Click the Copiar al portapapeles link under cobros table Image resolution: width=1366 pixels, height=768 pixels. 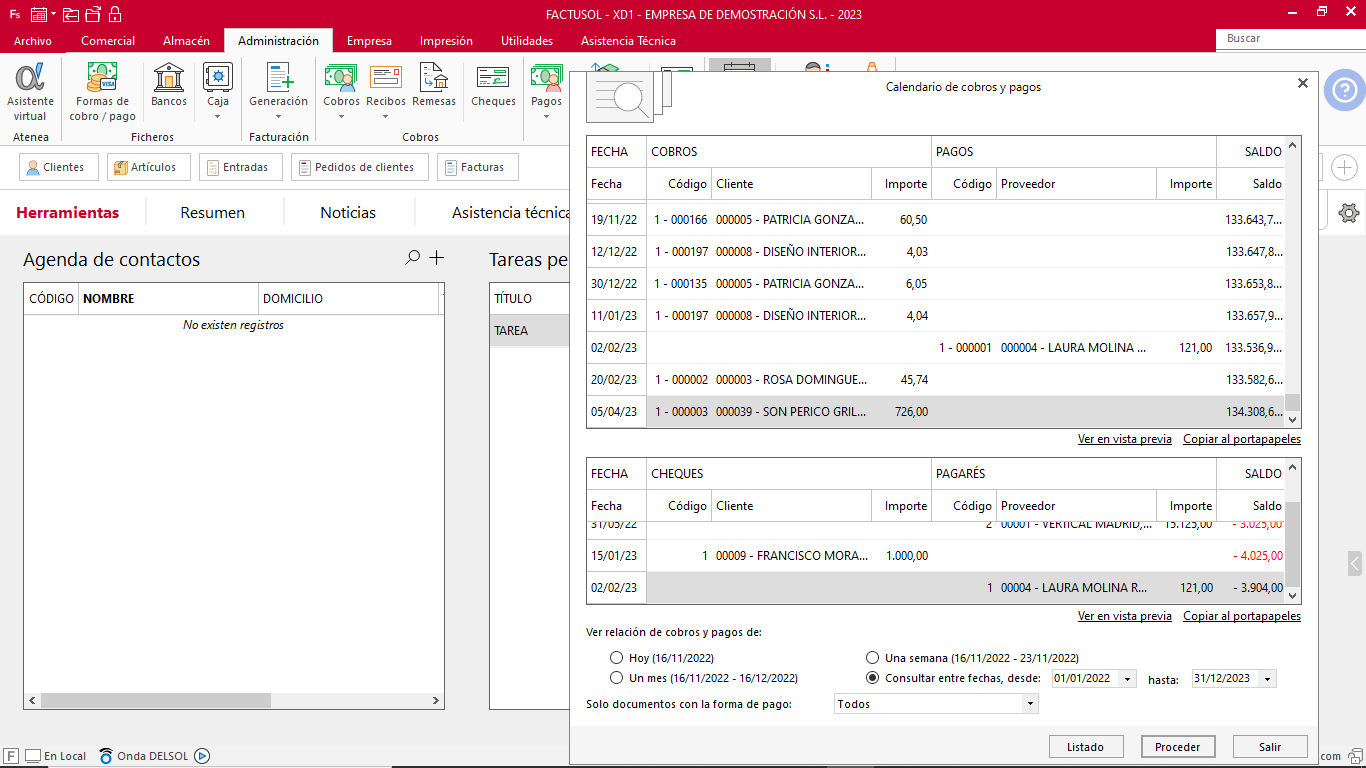point(1241,439)
